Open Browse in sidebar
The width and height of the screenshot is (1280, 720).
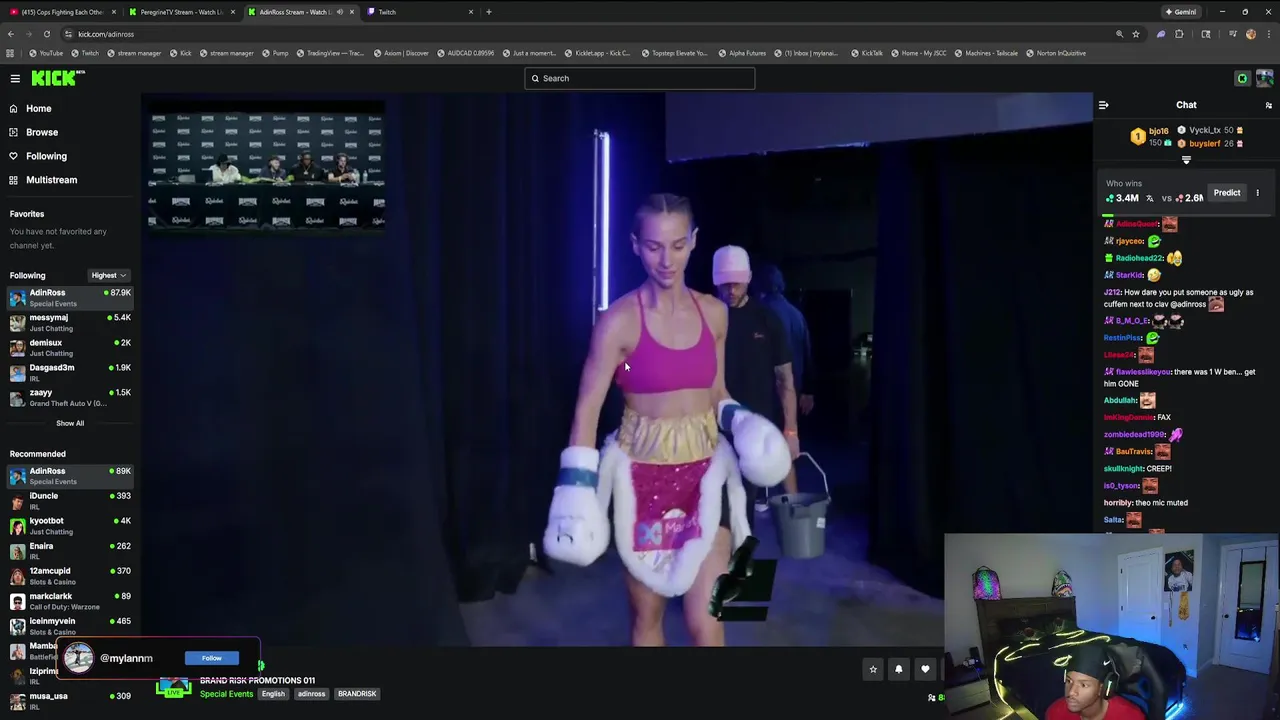[x=41, y=132]
